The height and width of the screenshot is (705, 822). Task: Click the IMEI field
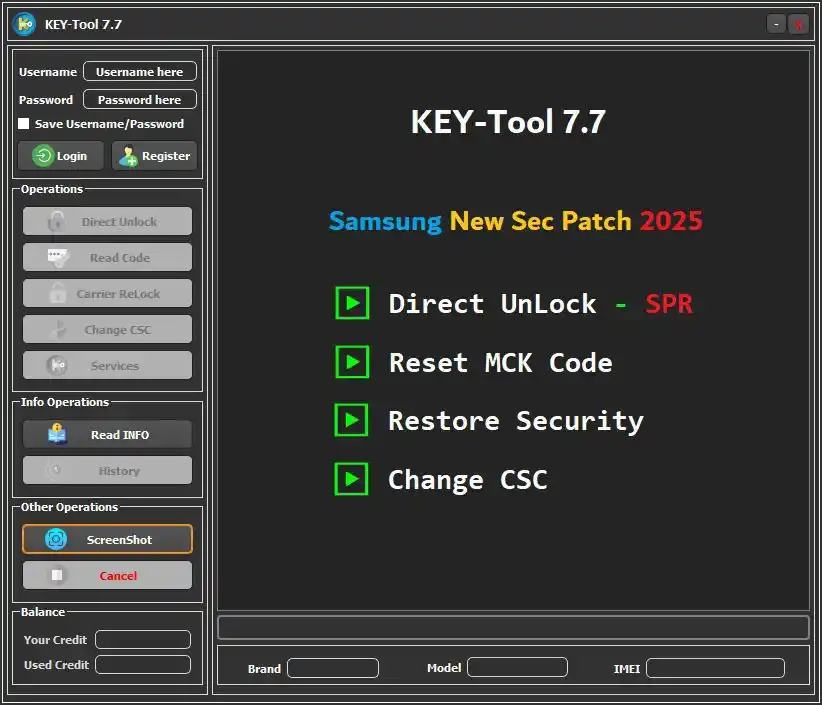coord(716,668)
